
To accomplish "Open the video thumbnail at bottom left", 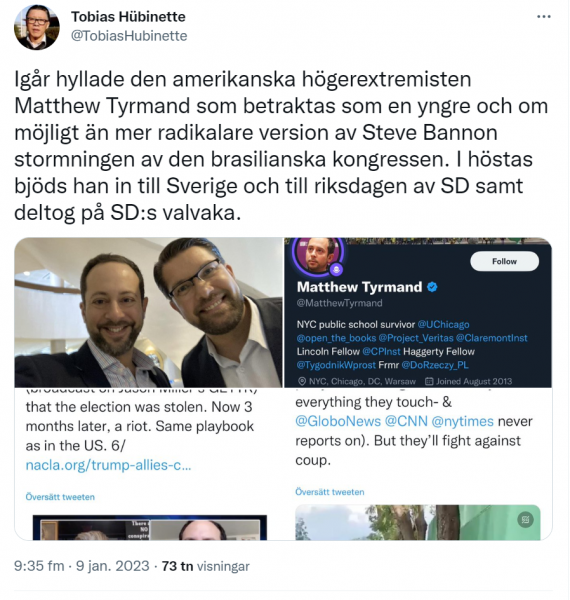I will click(150, 528).
